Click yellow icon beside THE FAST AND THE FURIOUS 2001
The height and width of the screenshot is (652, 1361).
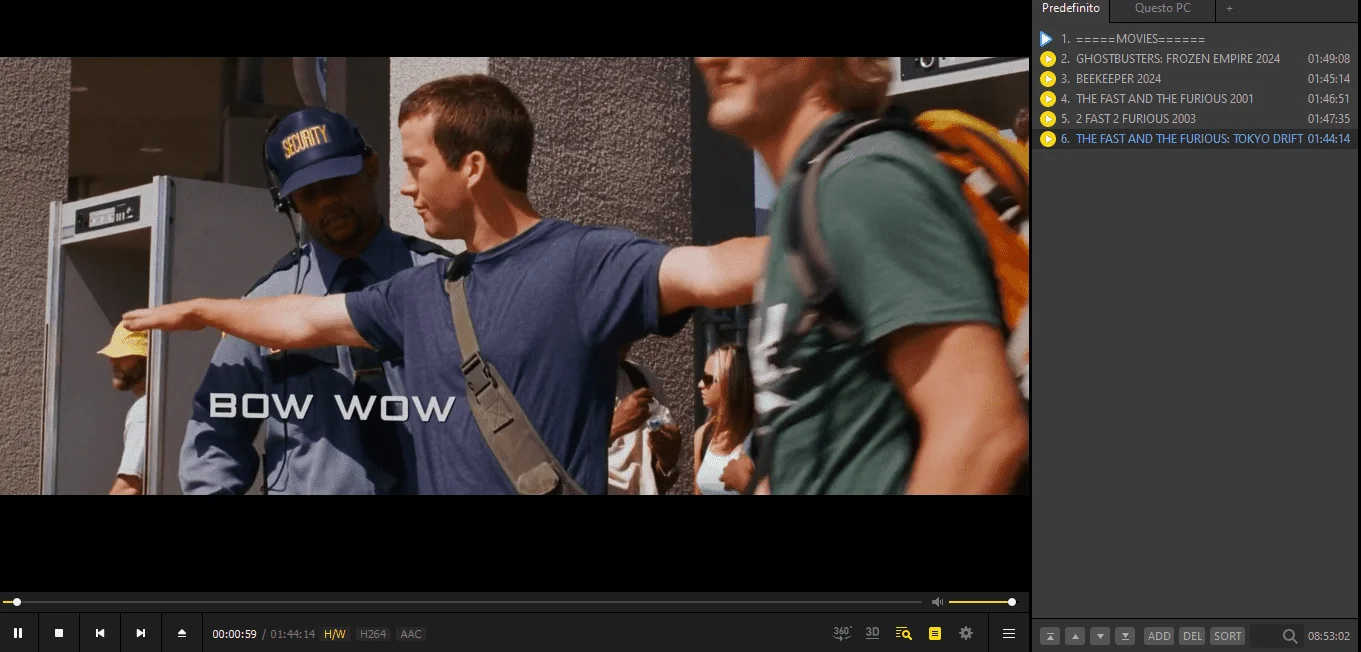(x=1047, y=99)
